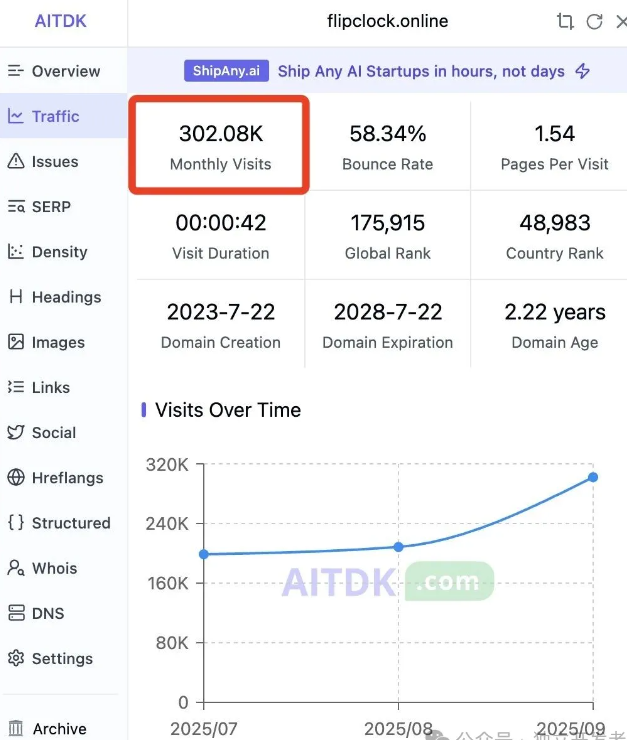Open the Structured data section

70,523
